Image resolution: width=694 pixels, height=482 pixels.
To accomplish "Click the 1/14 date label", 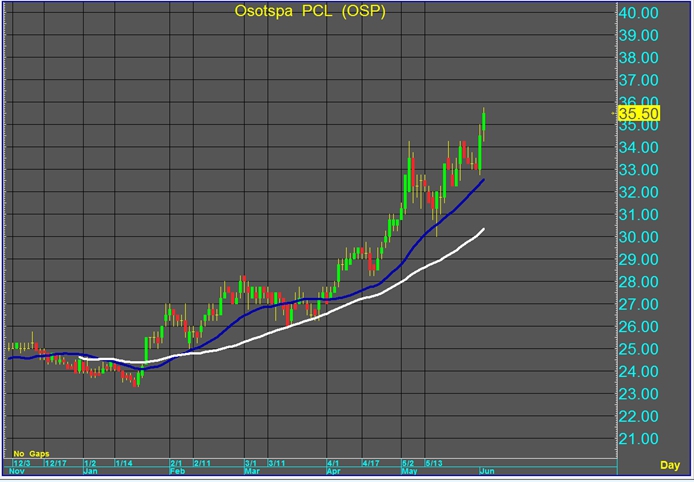I will point(124,463).
